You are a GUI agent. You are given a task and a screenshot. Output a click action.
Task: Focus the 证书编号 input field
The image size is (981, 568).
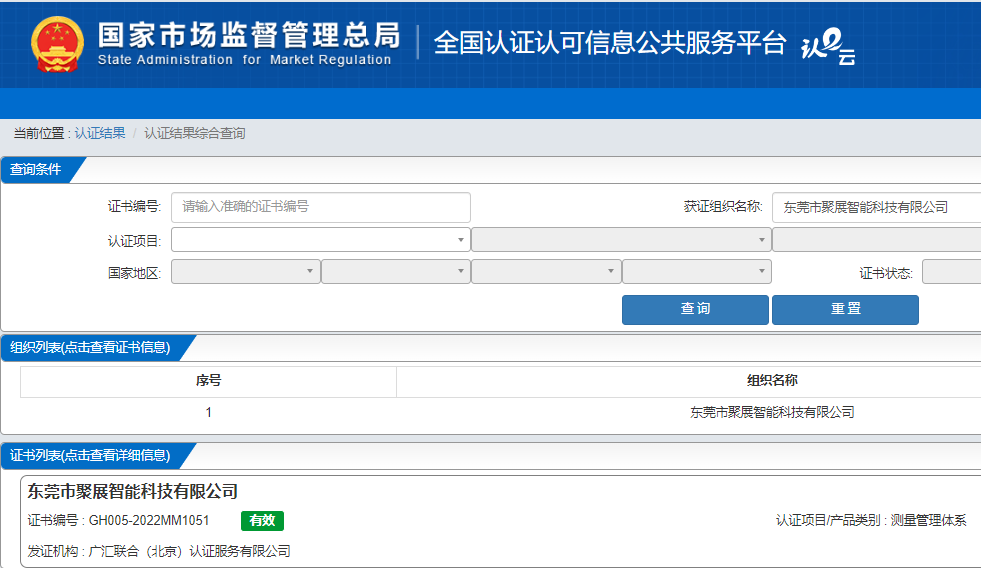(321, 207)
